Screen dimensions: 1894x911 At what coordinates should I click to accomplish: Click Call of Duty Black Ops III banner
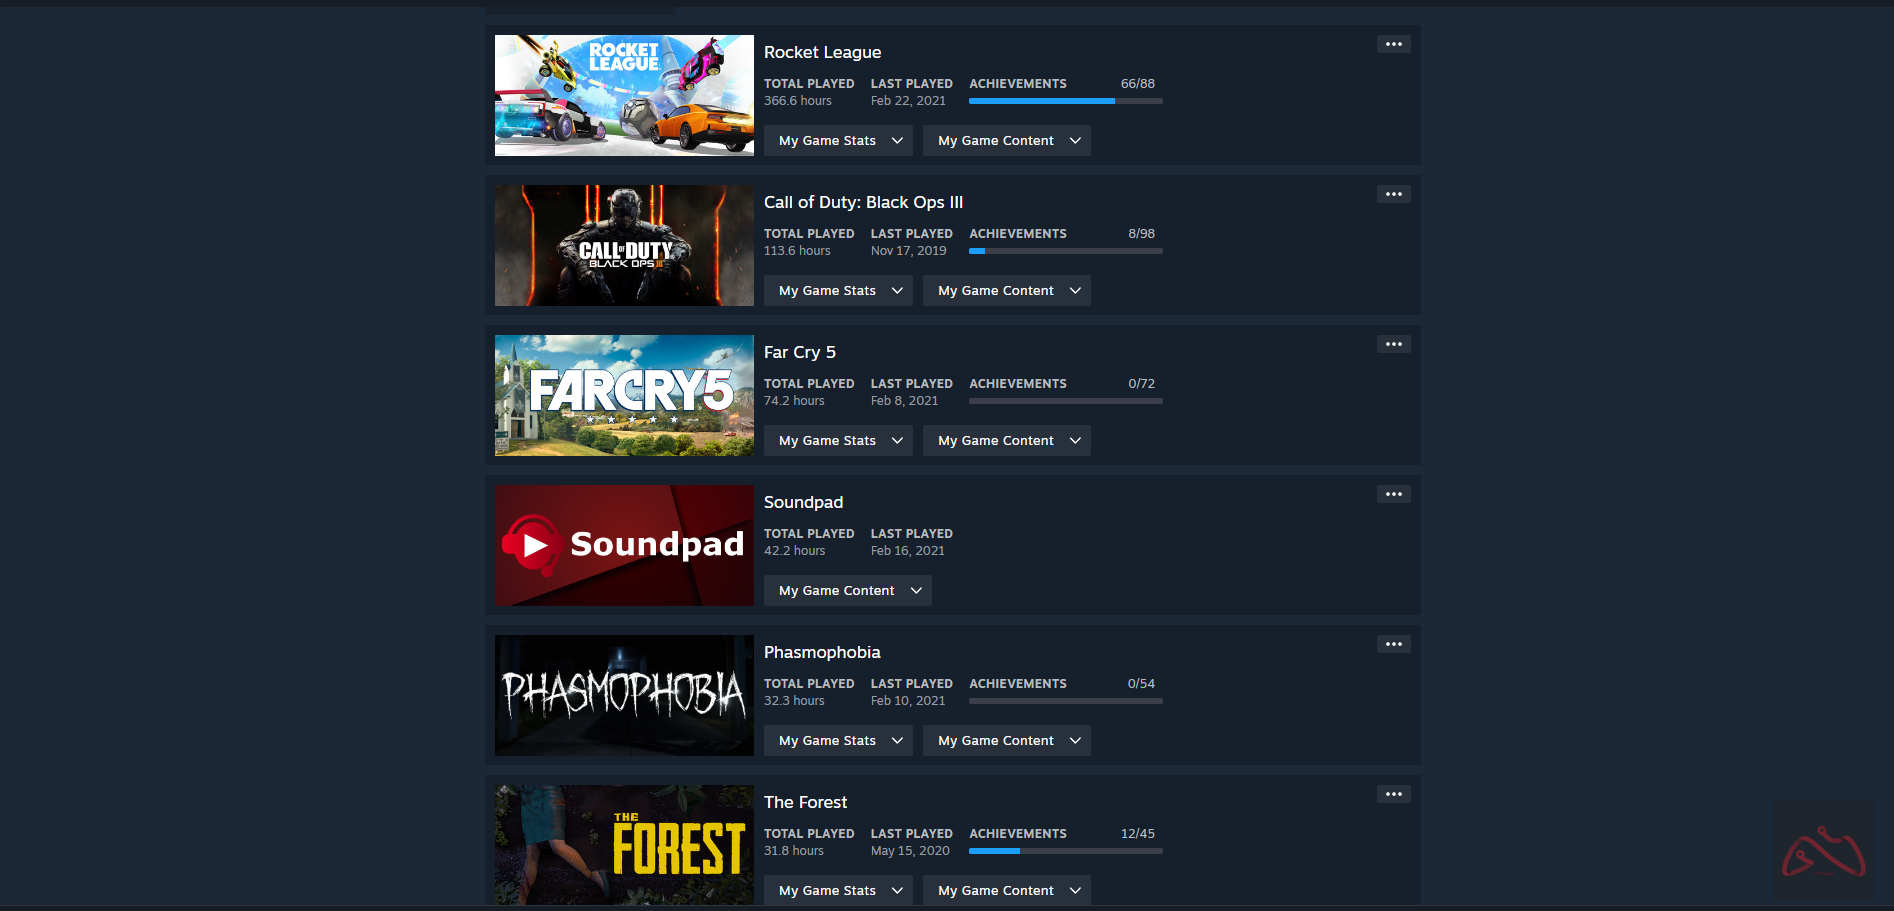(x=624, y=245)
